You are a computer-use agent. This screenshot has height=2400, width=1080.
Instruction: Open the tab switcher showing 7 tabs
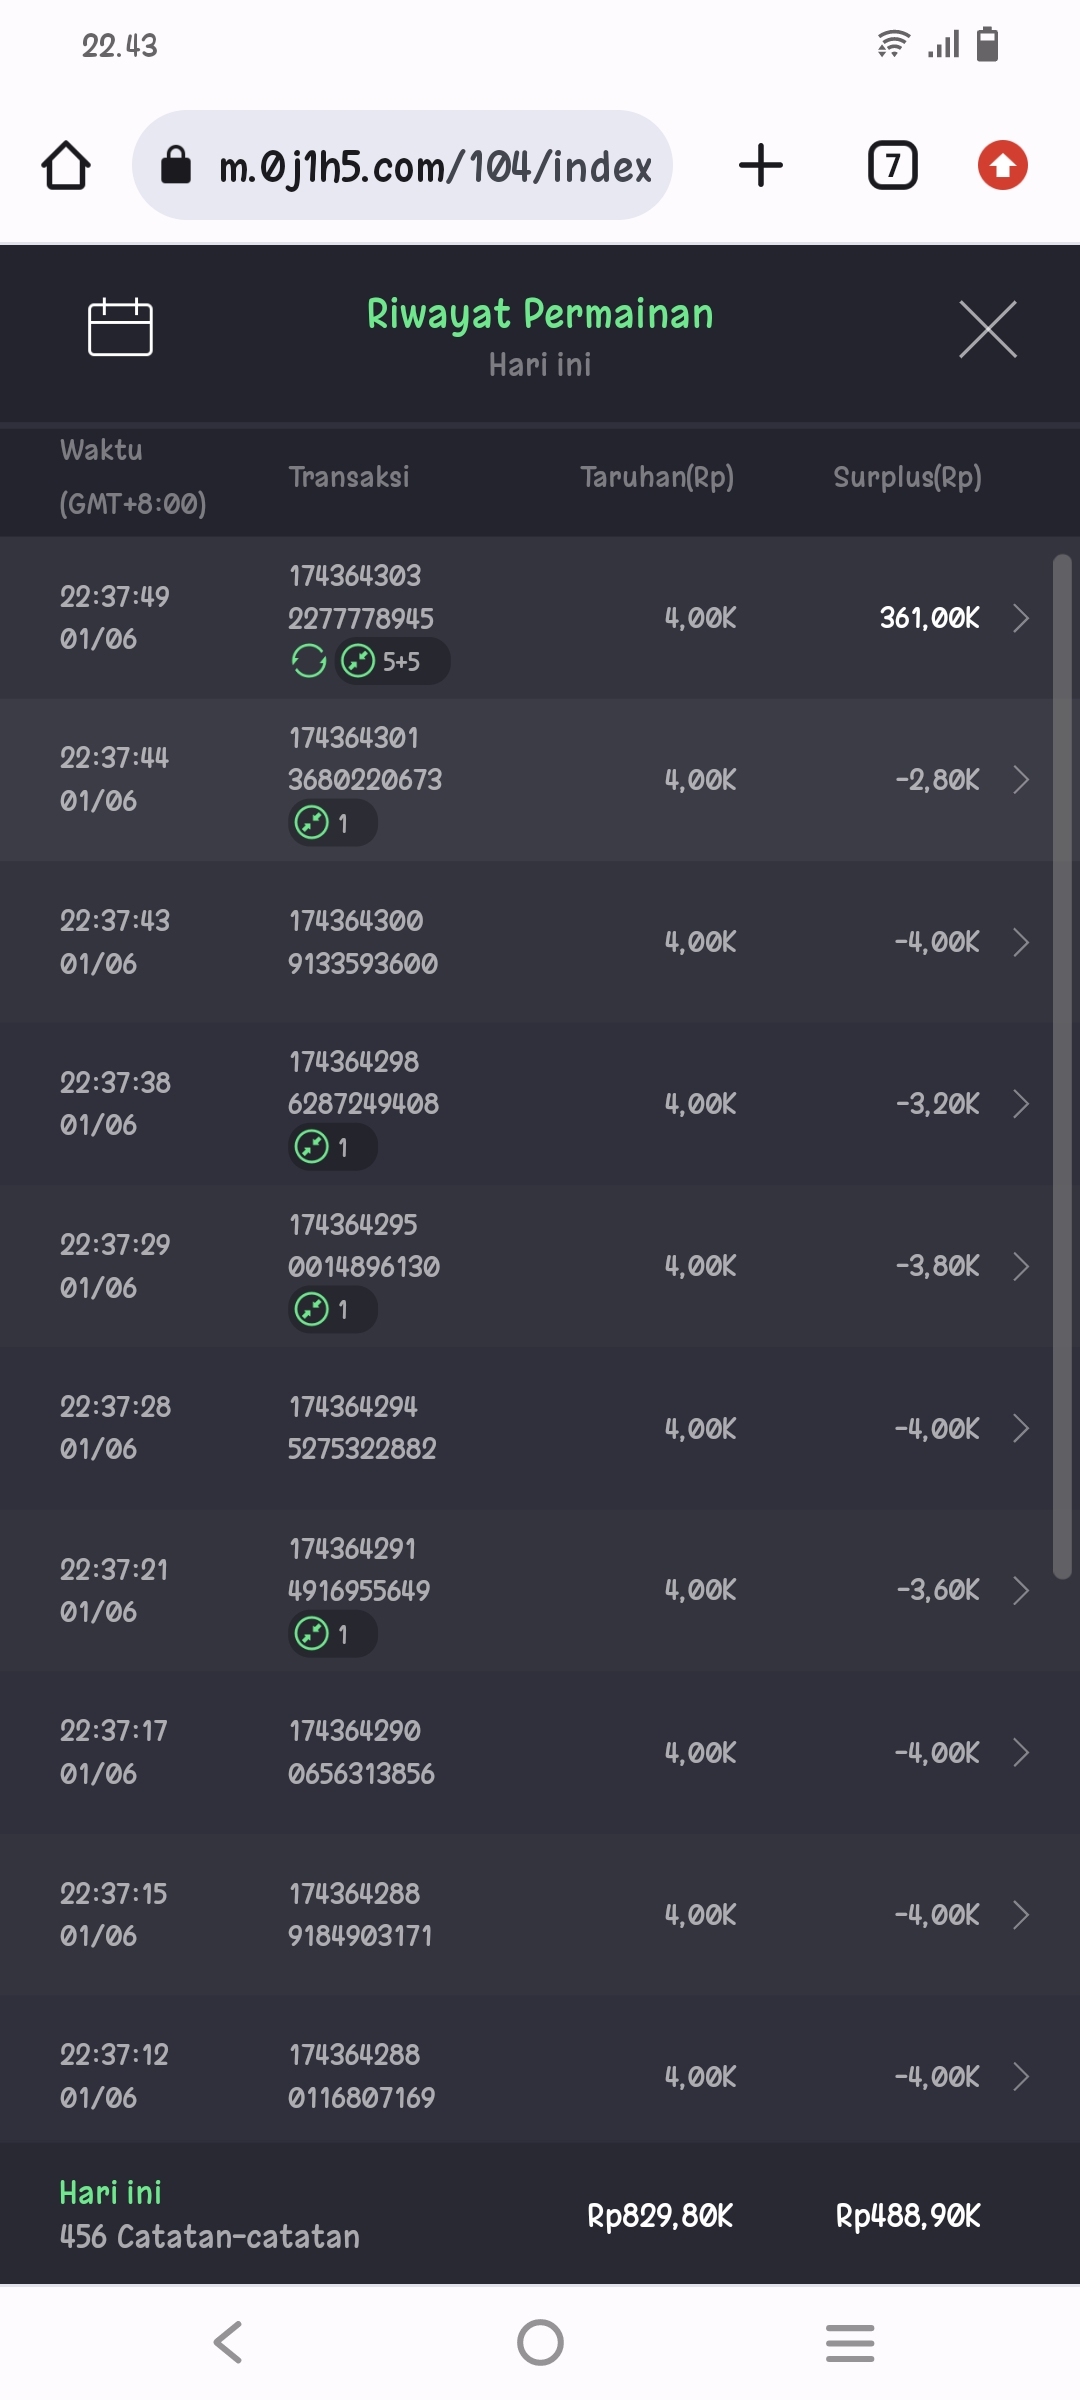[892, 166]
